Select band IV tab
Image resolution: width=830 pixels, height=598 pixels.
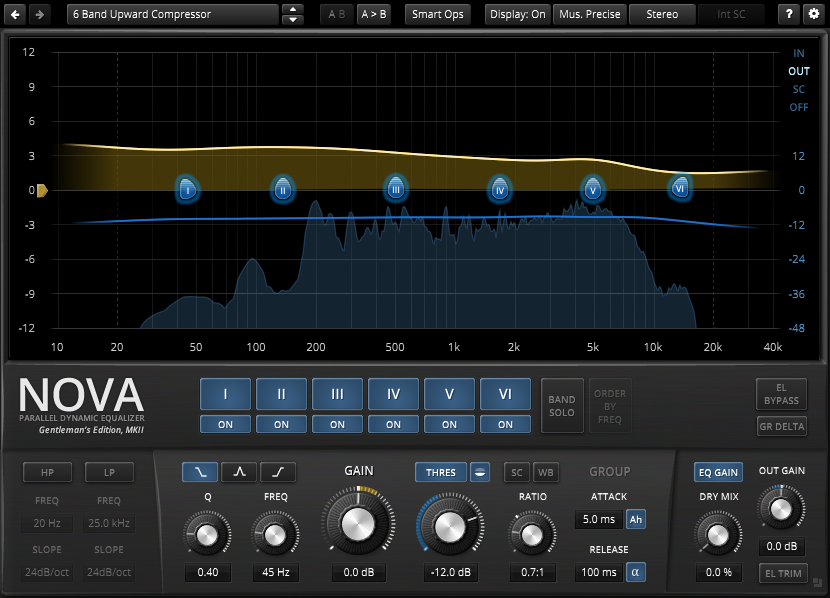(393, 394)
